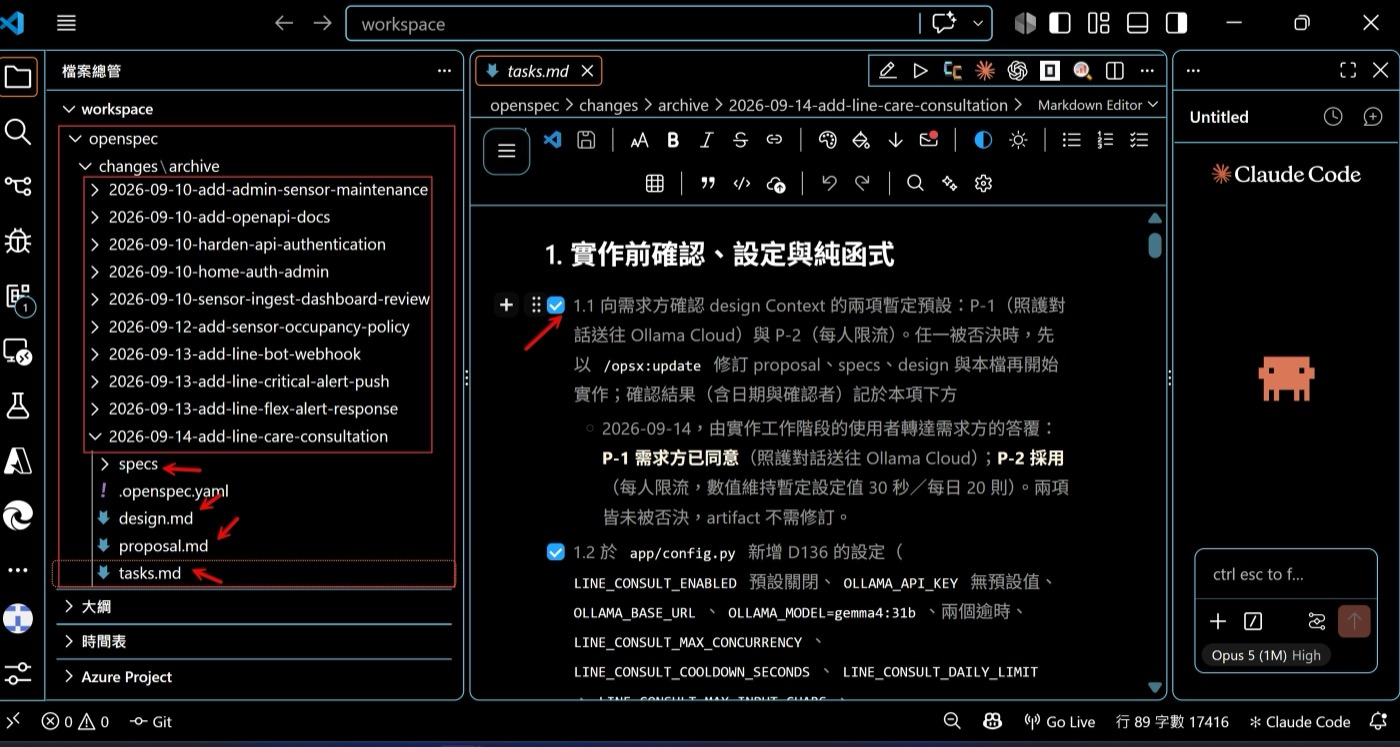Expand the specs folder

click(x=138, y=464)
